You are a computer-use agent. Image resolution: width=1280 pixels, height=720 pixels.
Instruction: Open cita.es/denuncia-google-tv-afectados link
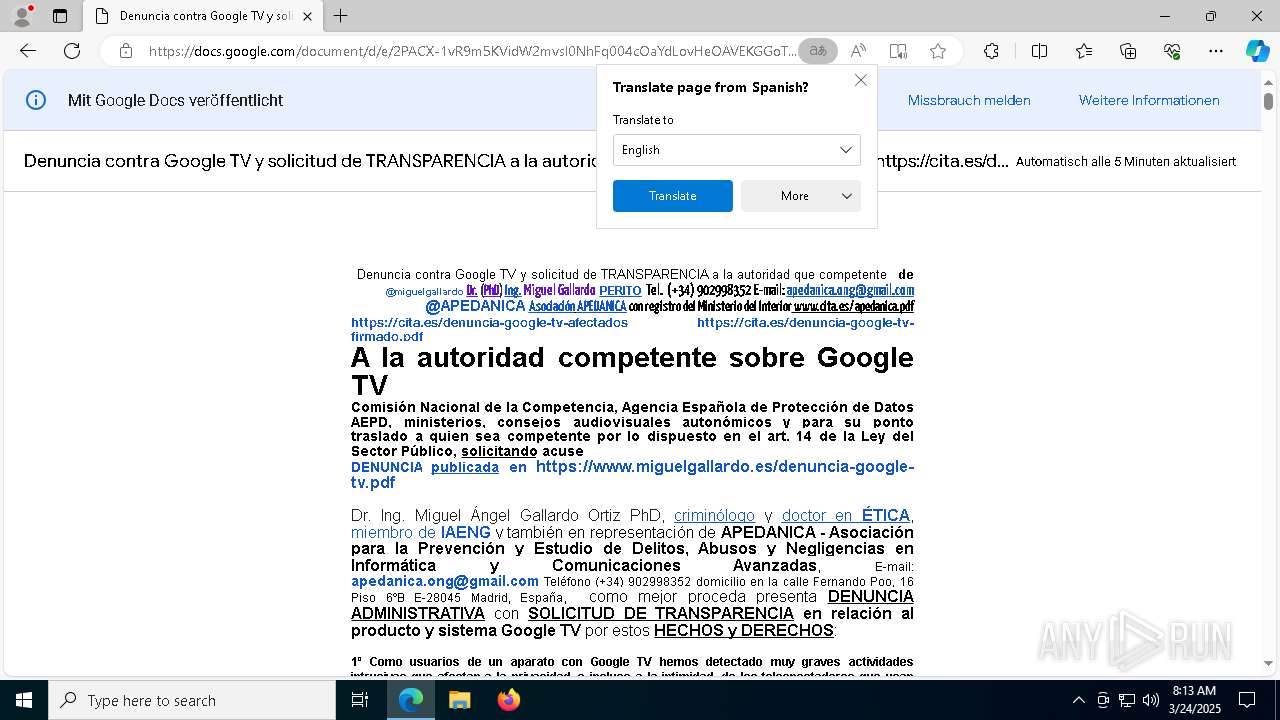point(489,323)
